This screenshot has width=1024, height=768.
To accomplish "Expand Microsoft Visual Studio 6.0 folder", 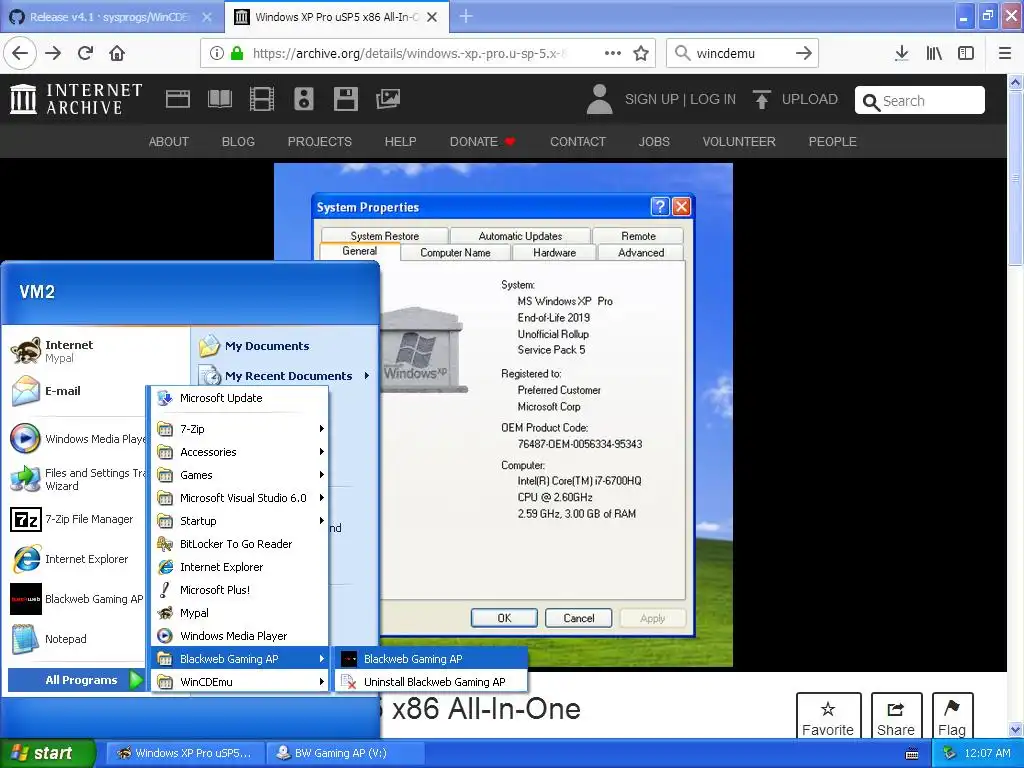I will pos(241,498).
